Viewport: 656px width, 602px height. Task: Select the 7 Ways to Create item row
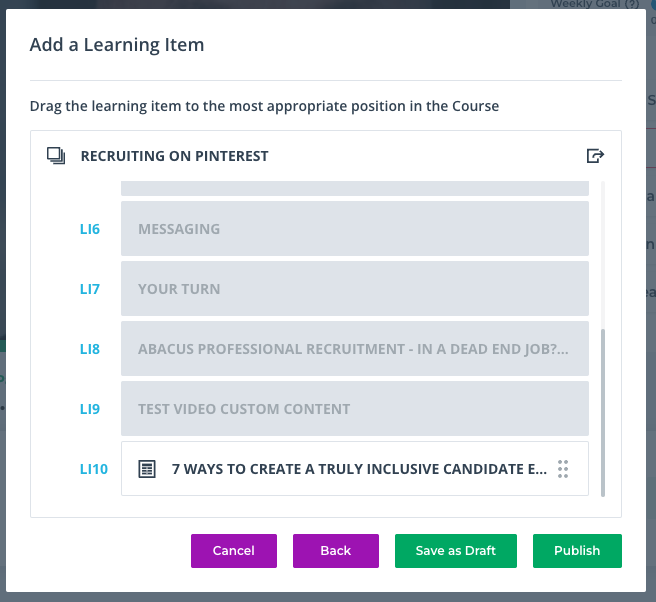355,469
